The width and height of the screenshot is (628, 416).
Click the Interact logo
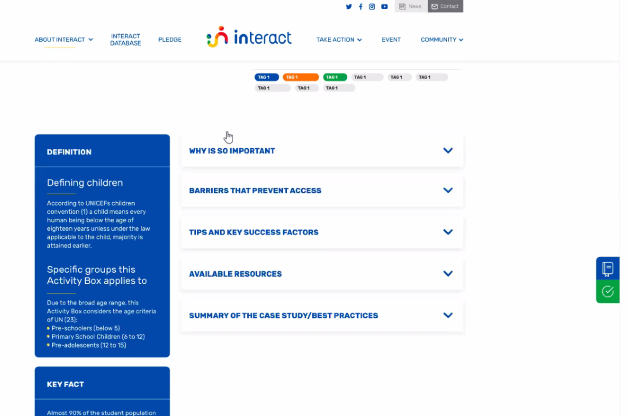tap(249, 38)
